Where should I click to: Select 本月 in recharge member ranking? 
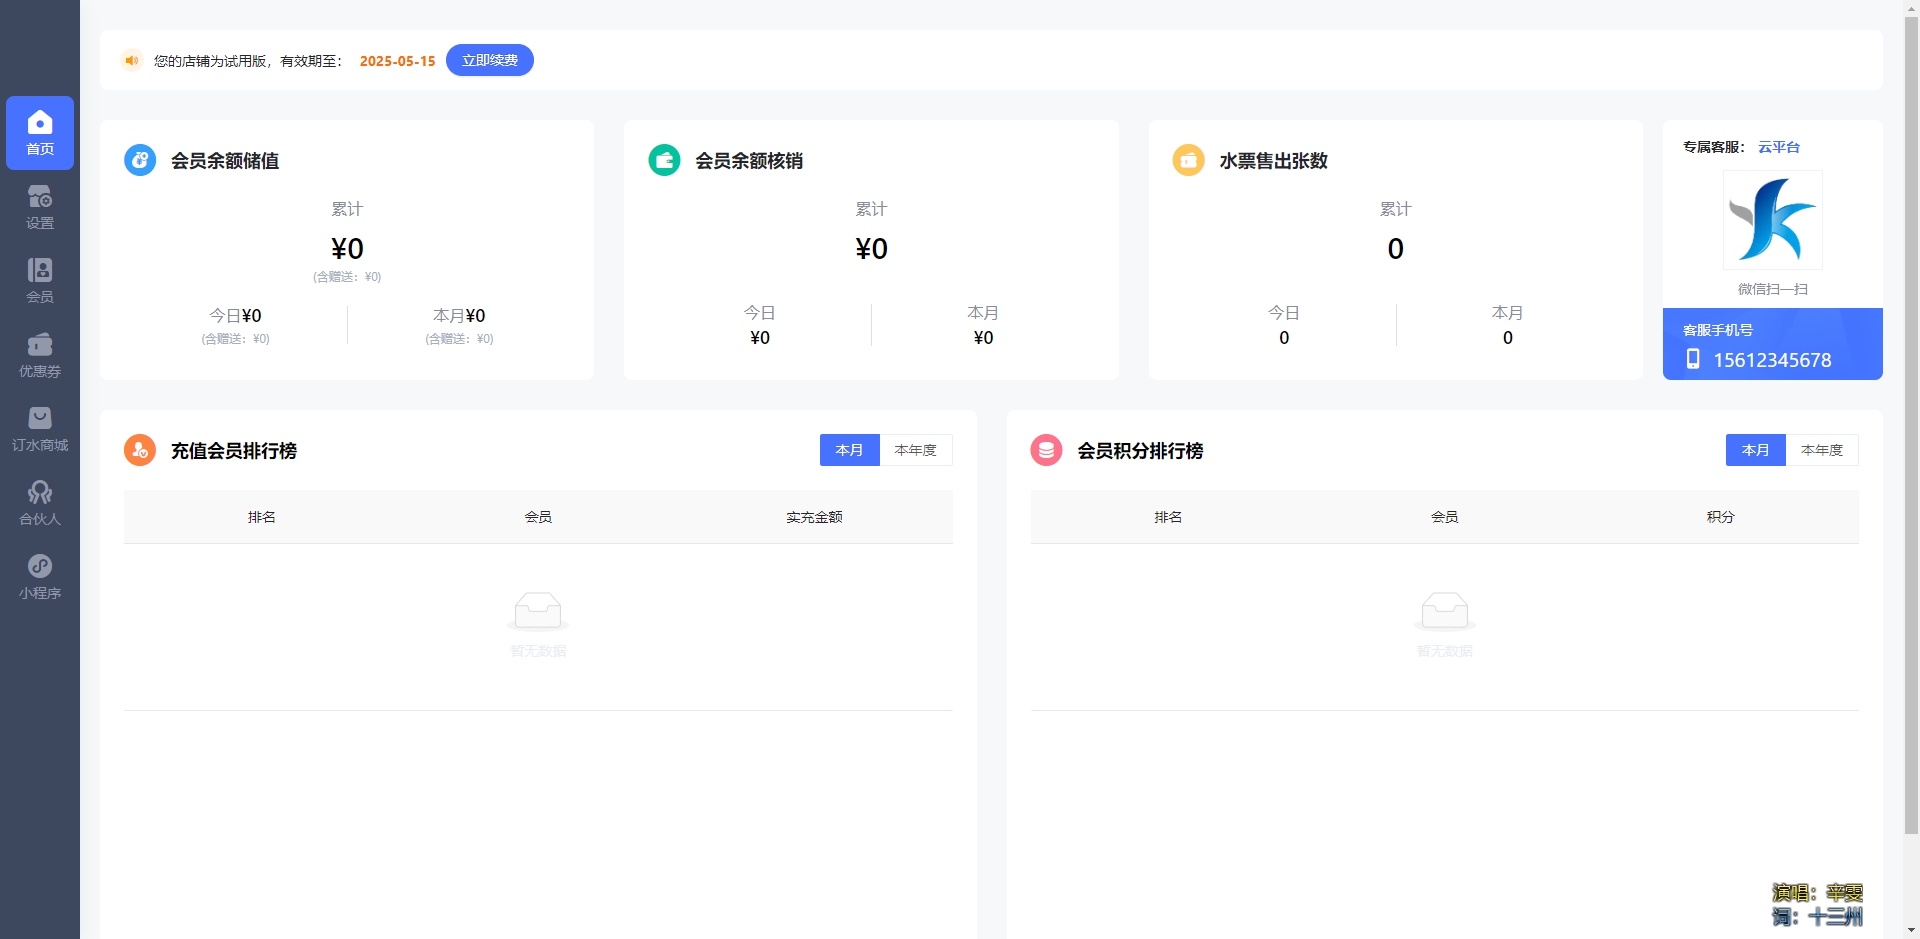click(x=849, y=450)
